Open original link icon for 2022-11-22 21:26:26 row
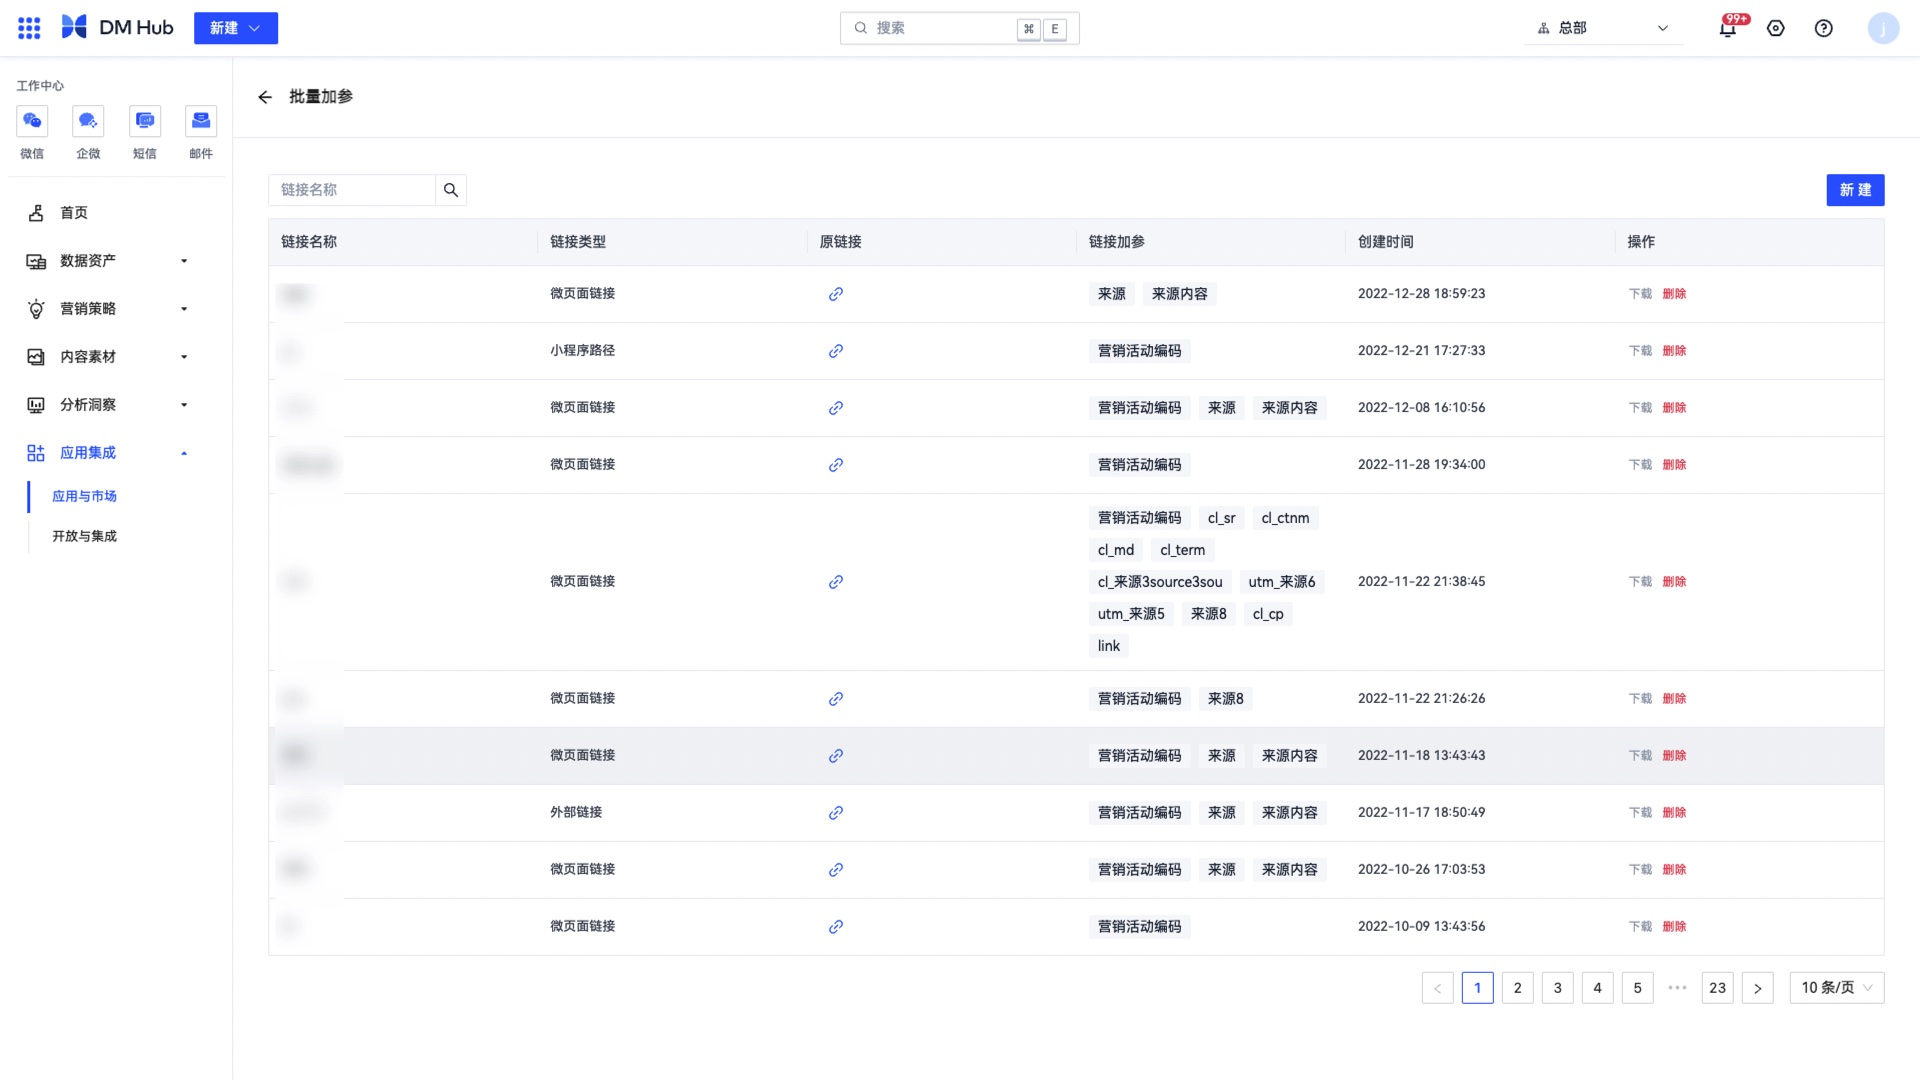Screen dimensions: 1920x1080 (x=836, y=699)
